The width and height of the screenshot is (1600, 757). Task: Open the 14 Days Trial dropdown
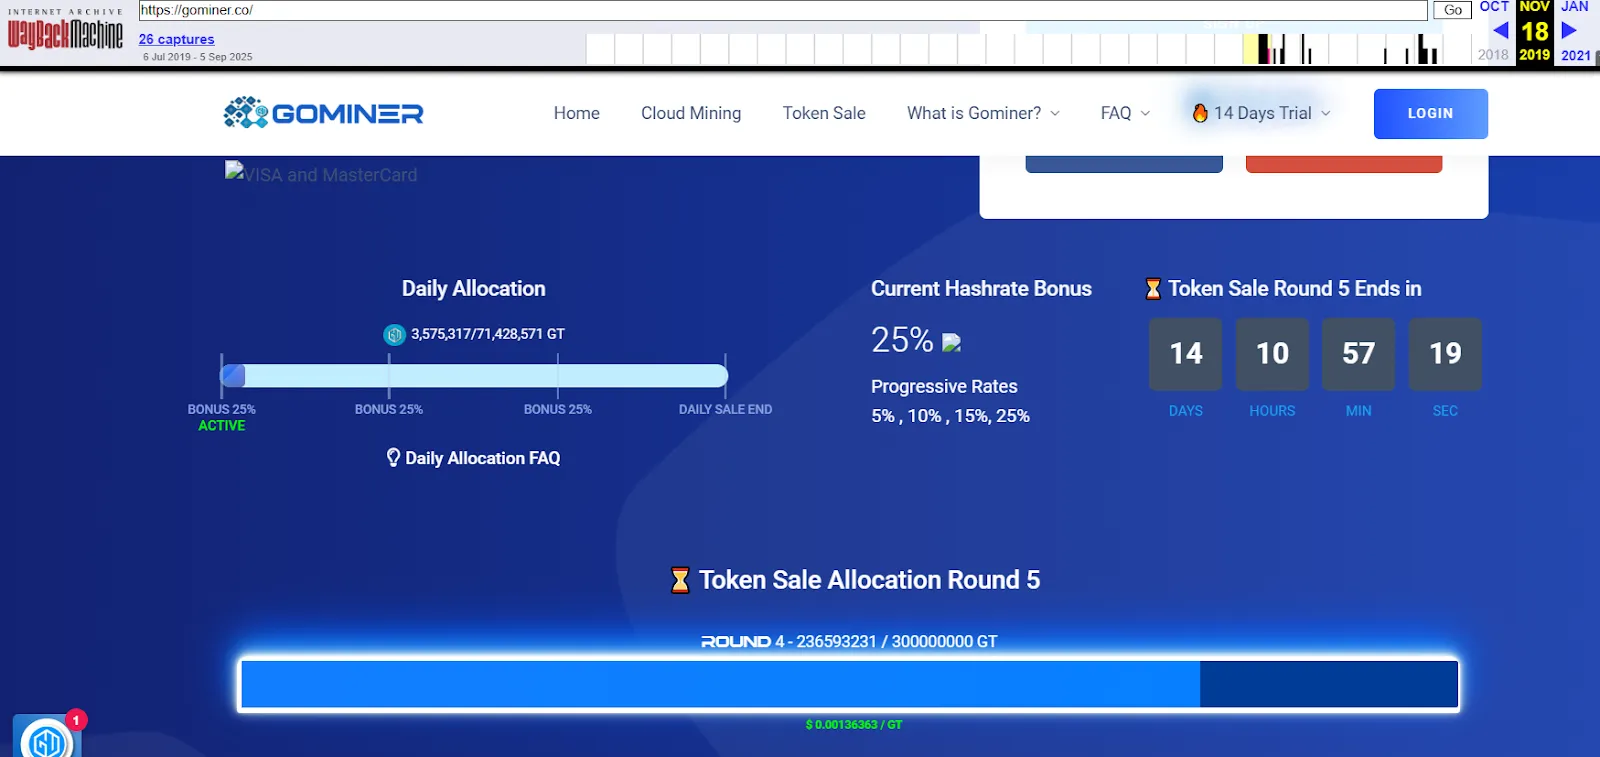pos(1262,113)
